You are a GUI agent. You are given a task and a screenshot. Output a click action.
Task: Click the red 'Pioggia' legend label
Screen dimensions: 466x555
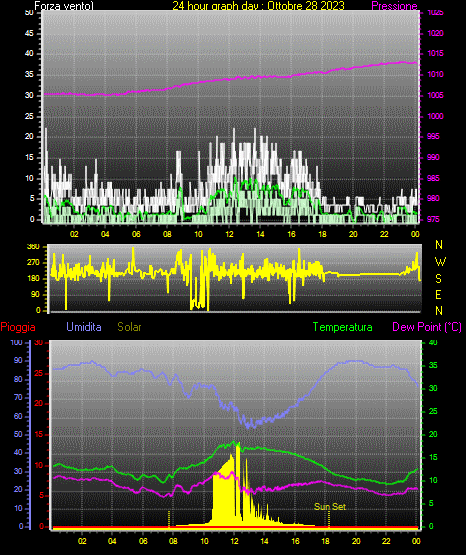tap(18, 327)
